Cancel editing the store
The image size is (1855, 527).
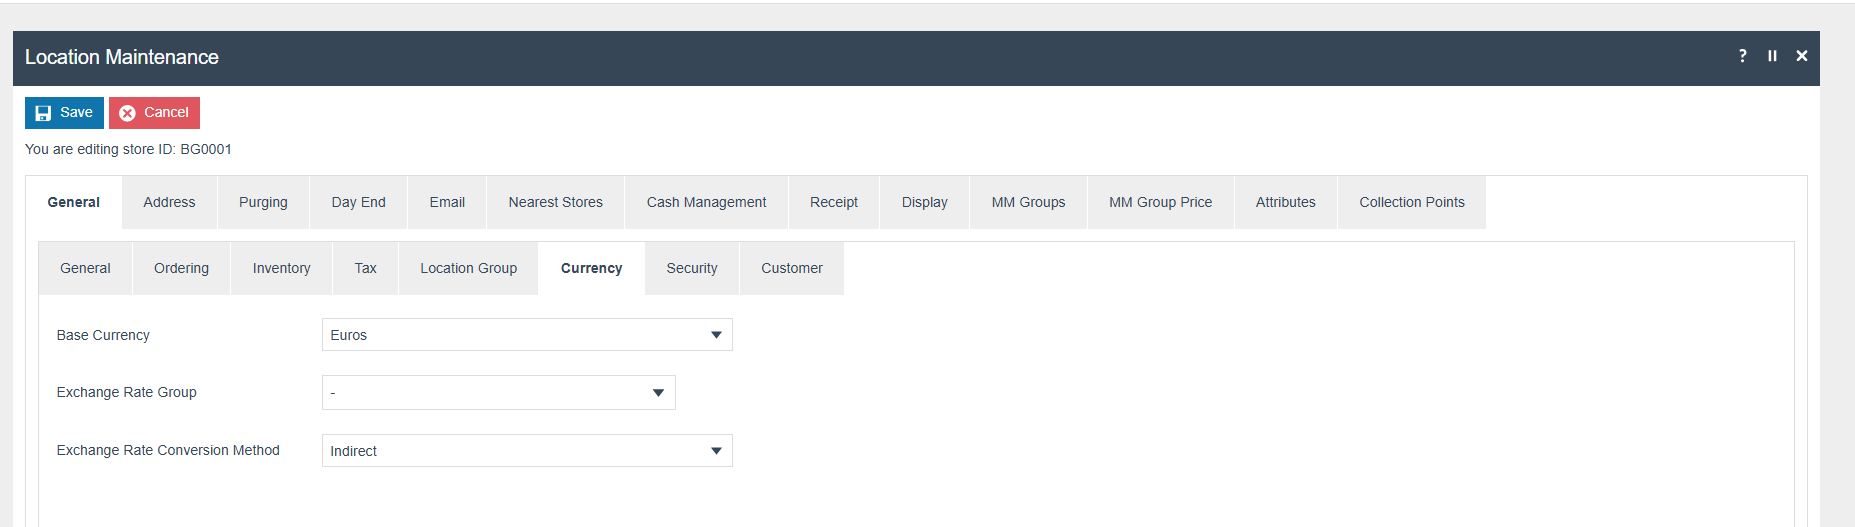pos(154,113)
